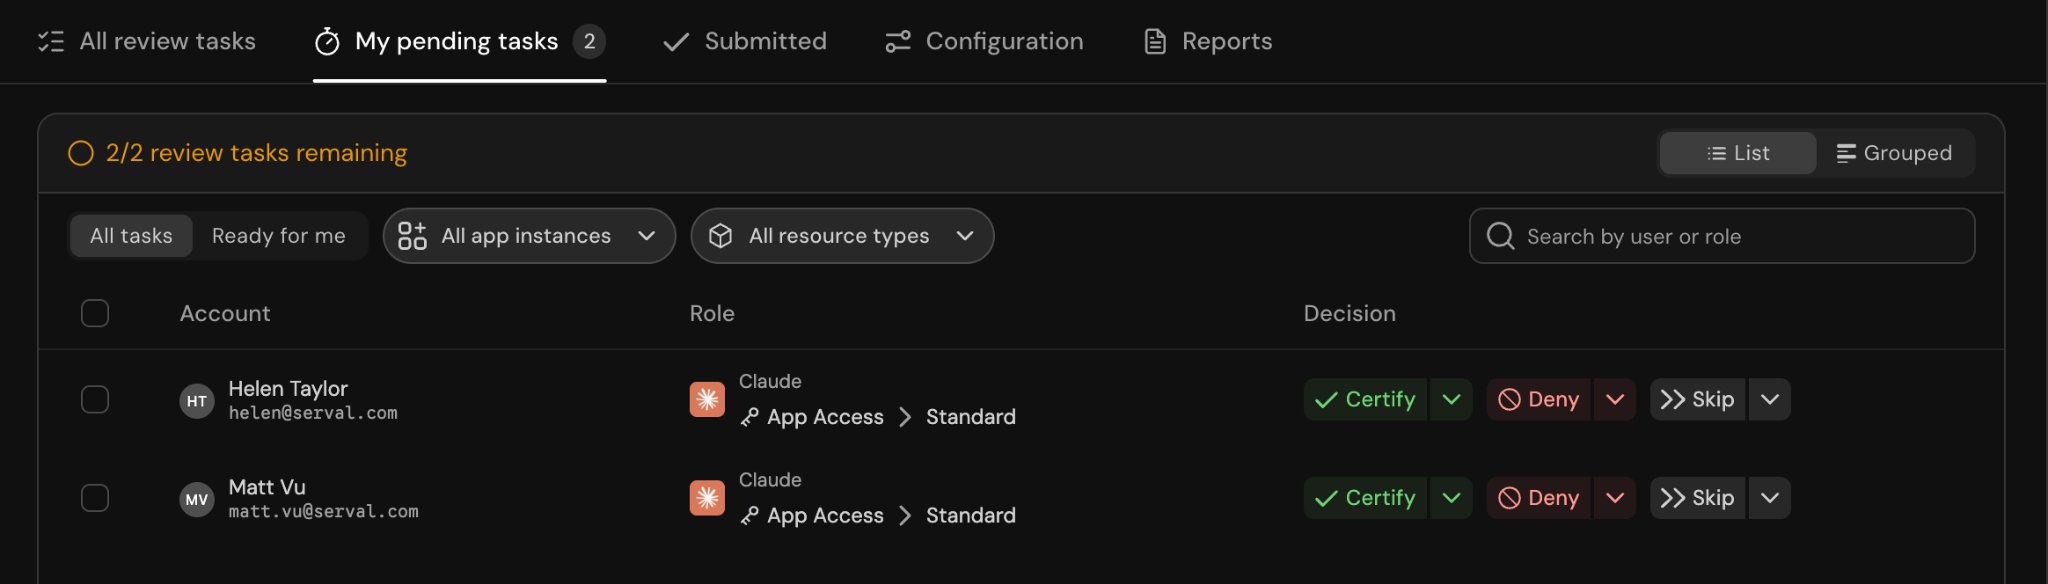2048x584 pixels.
Task: Open the Submitted tab
Action: click(x=745, y=41)
